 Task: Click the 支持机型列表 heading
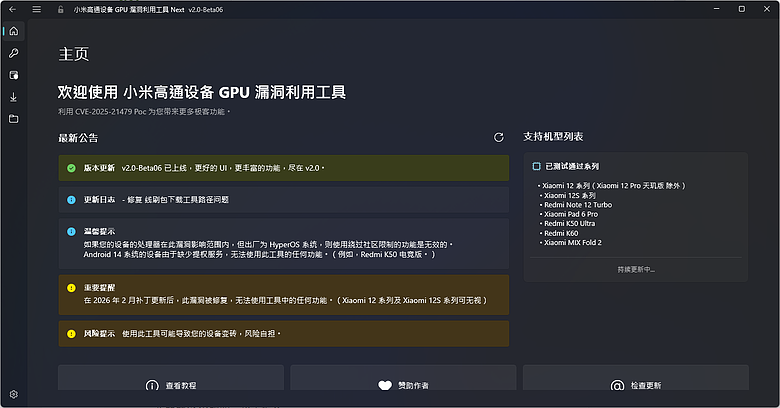click(553, 136)
